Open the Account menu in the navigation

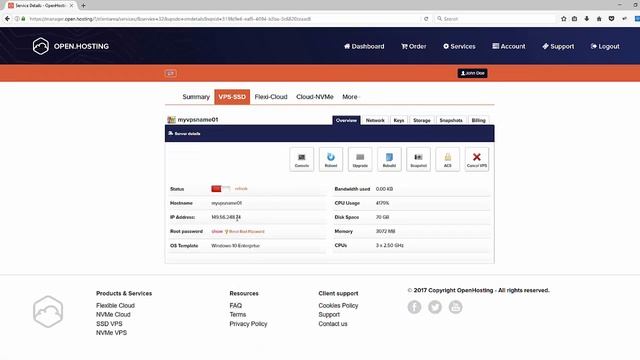(509, 47)
